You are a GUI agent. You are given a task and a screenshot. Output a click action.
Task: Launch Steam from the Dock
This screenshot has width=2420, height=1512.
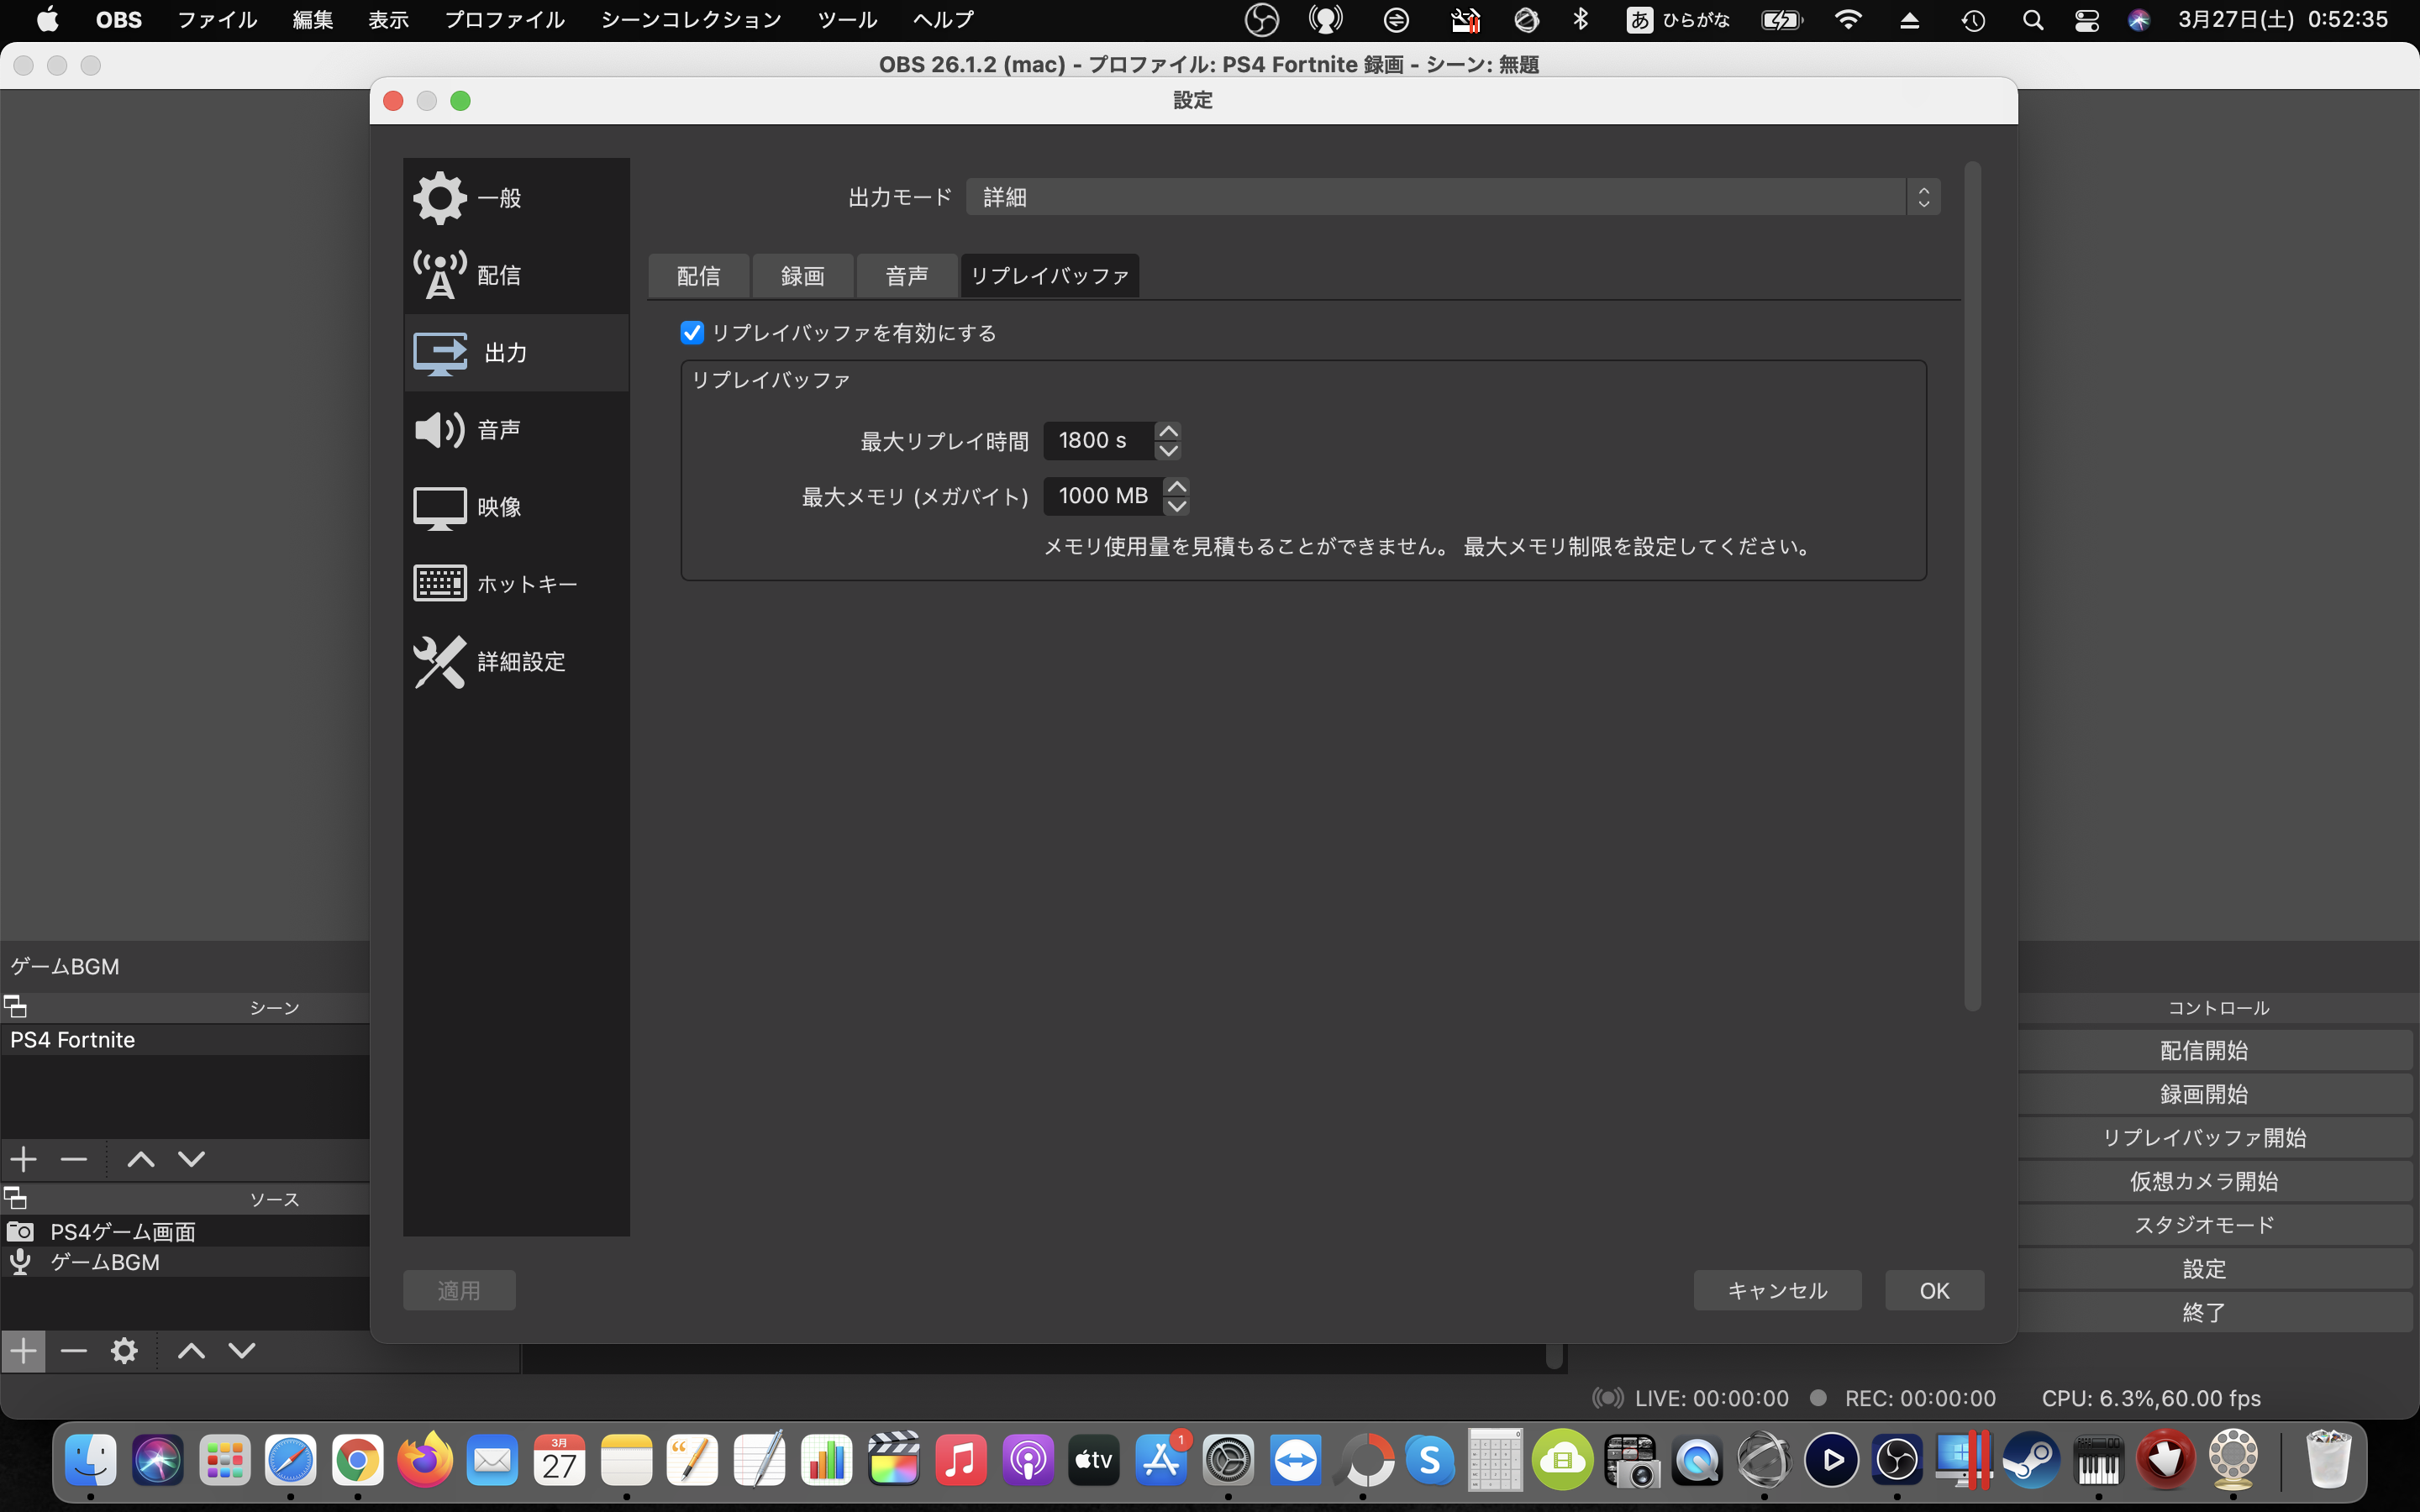(2031, 1461)
